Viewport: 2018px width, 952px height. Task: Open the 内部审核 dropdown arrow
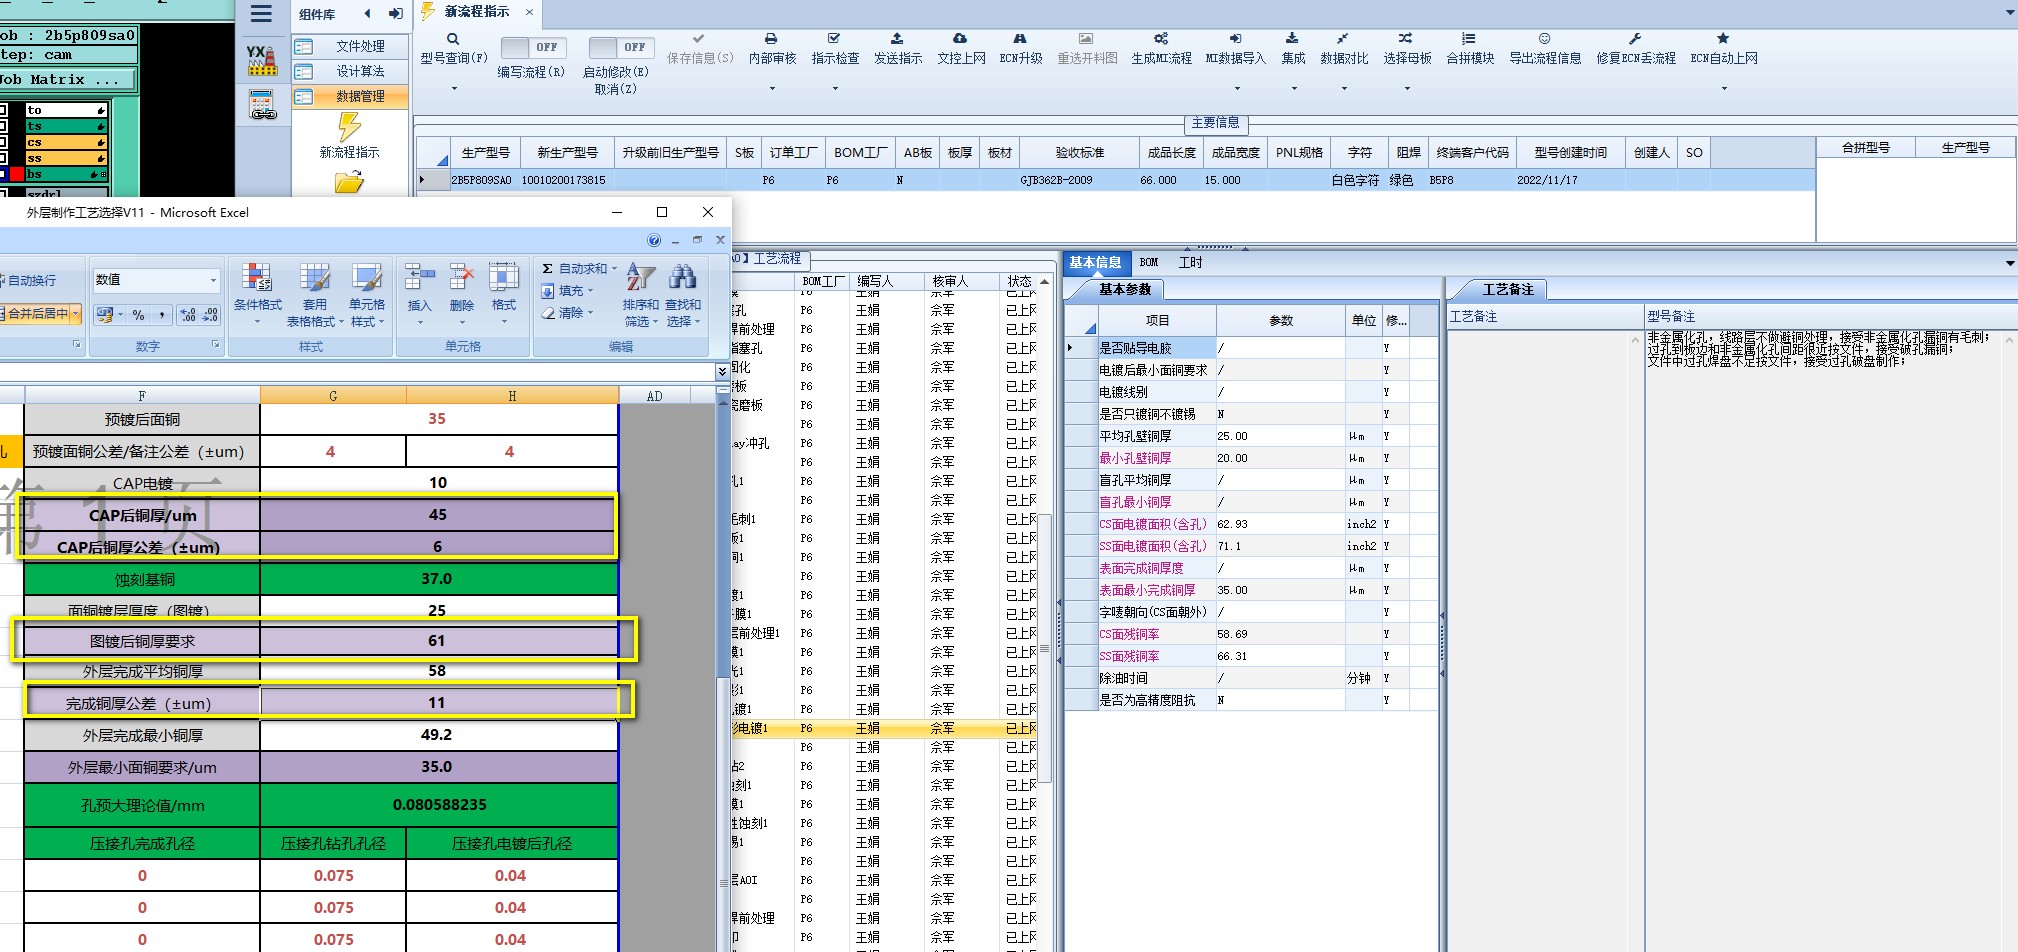(x=772, y=89)
